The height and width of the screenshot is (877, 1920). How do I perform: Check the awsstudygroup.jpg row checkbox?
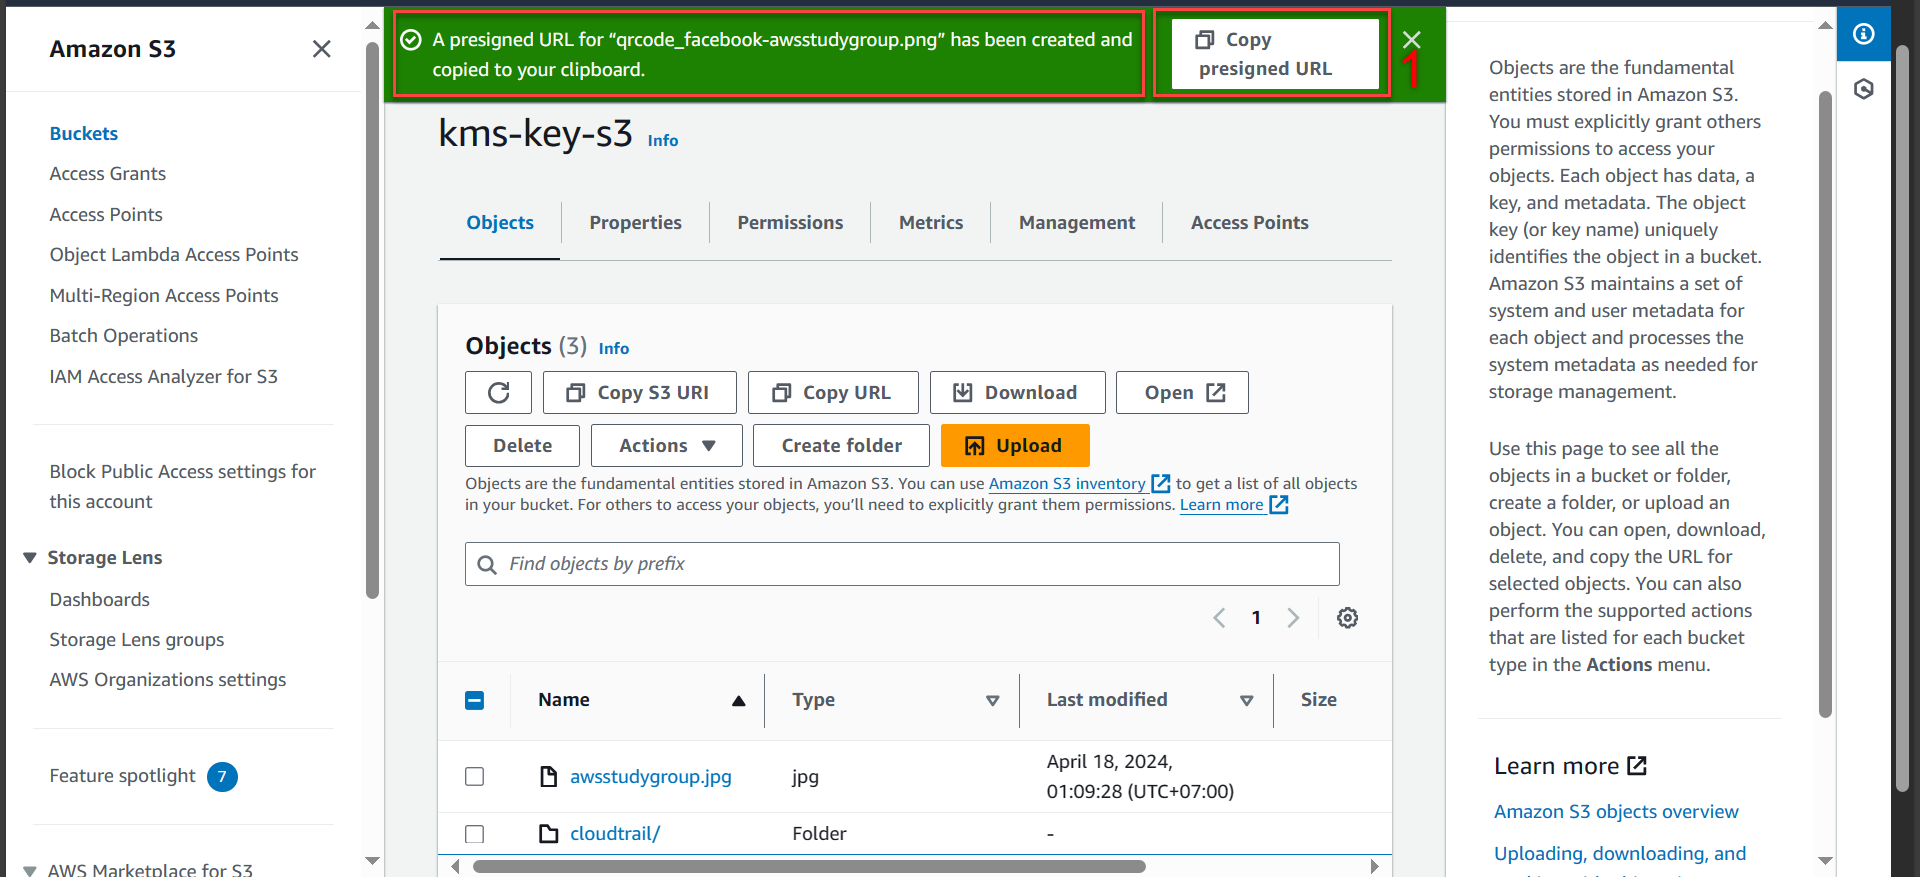coord(475,777)
